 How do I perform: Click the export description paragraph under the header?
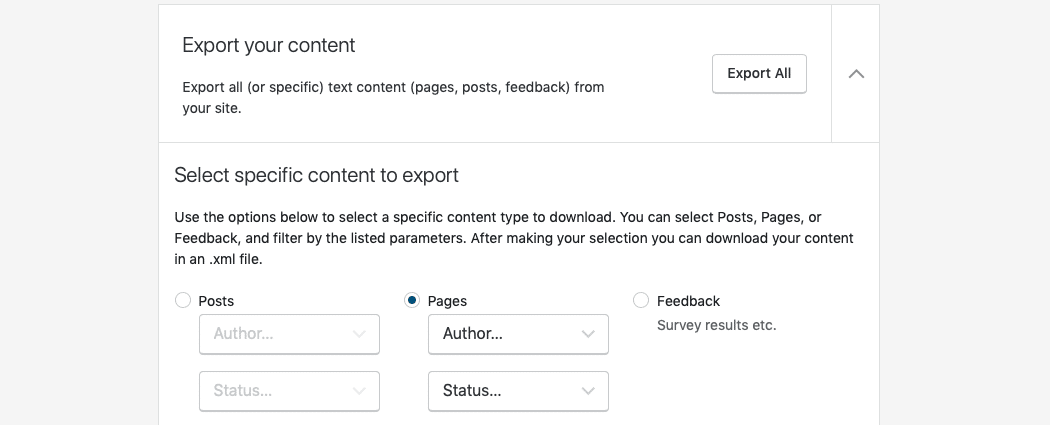tap(393, 98)
